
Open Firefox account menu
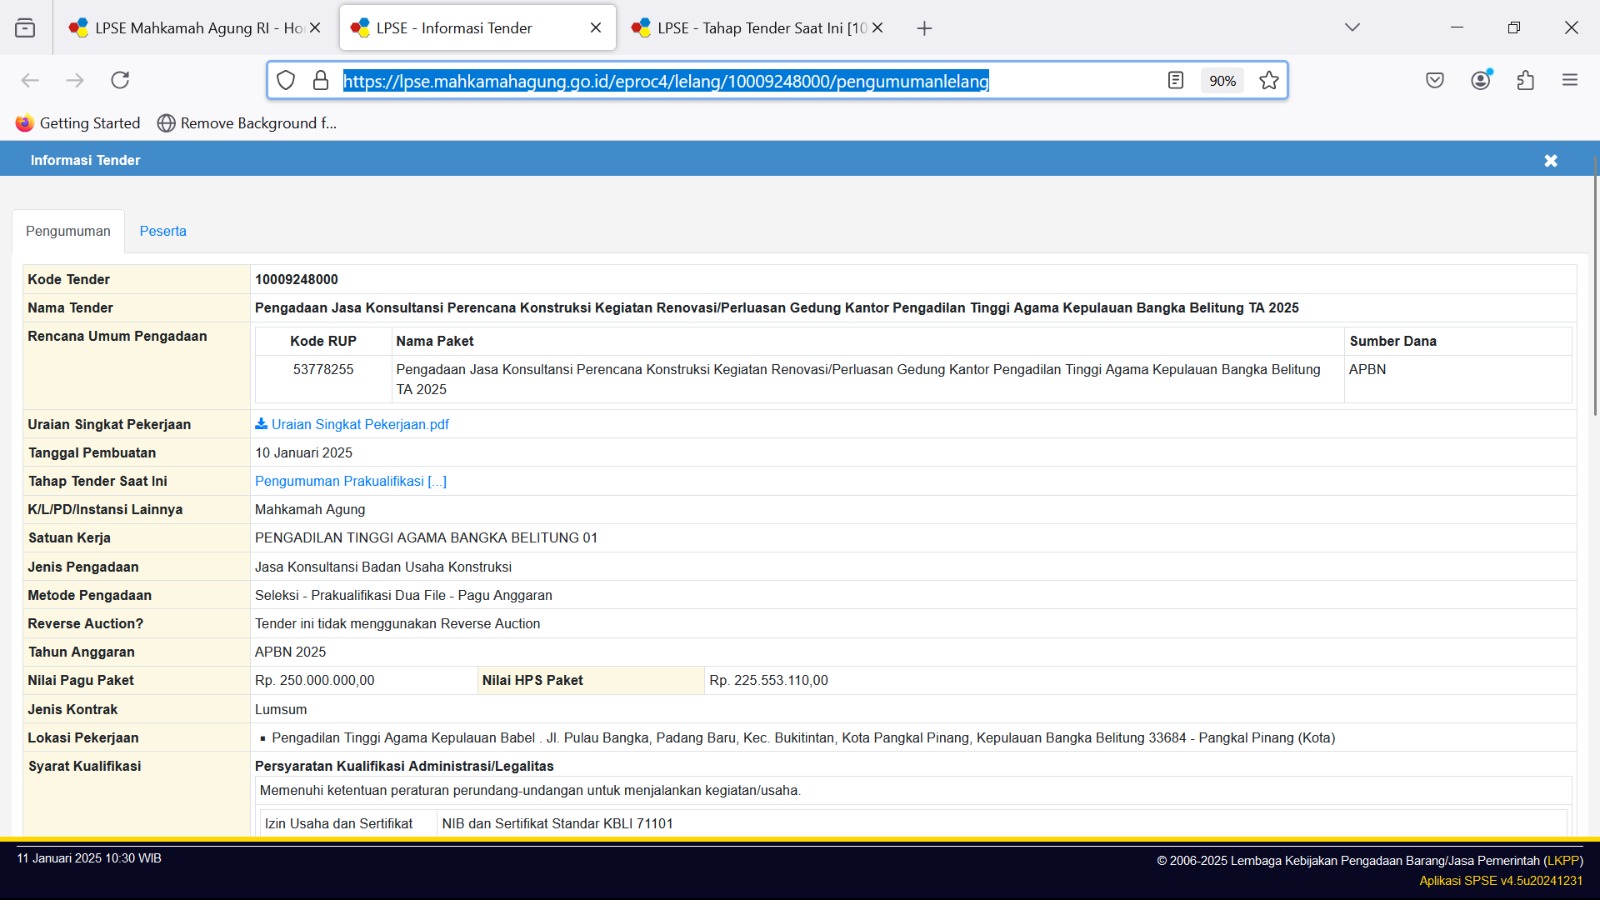pyautogui.click(x=1481, y=80)
